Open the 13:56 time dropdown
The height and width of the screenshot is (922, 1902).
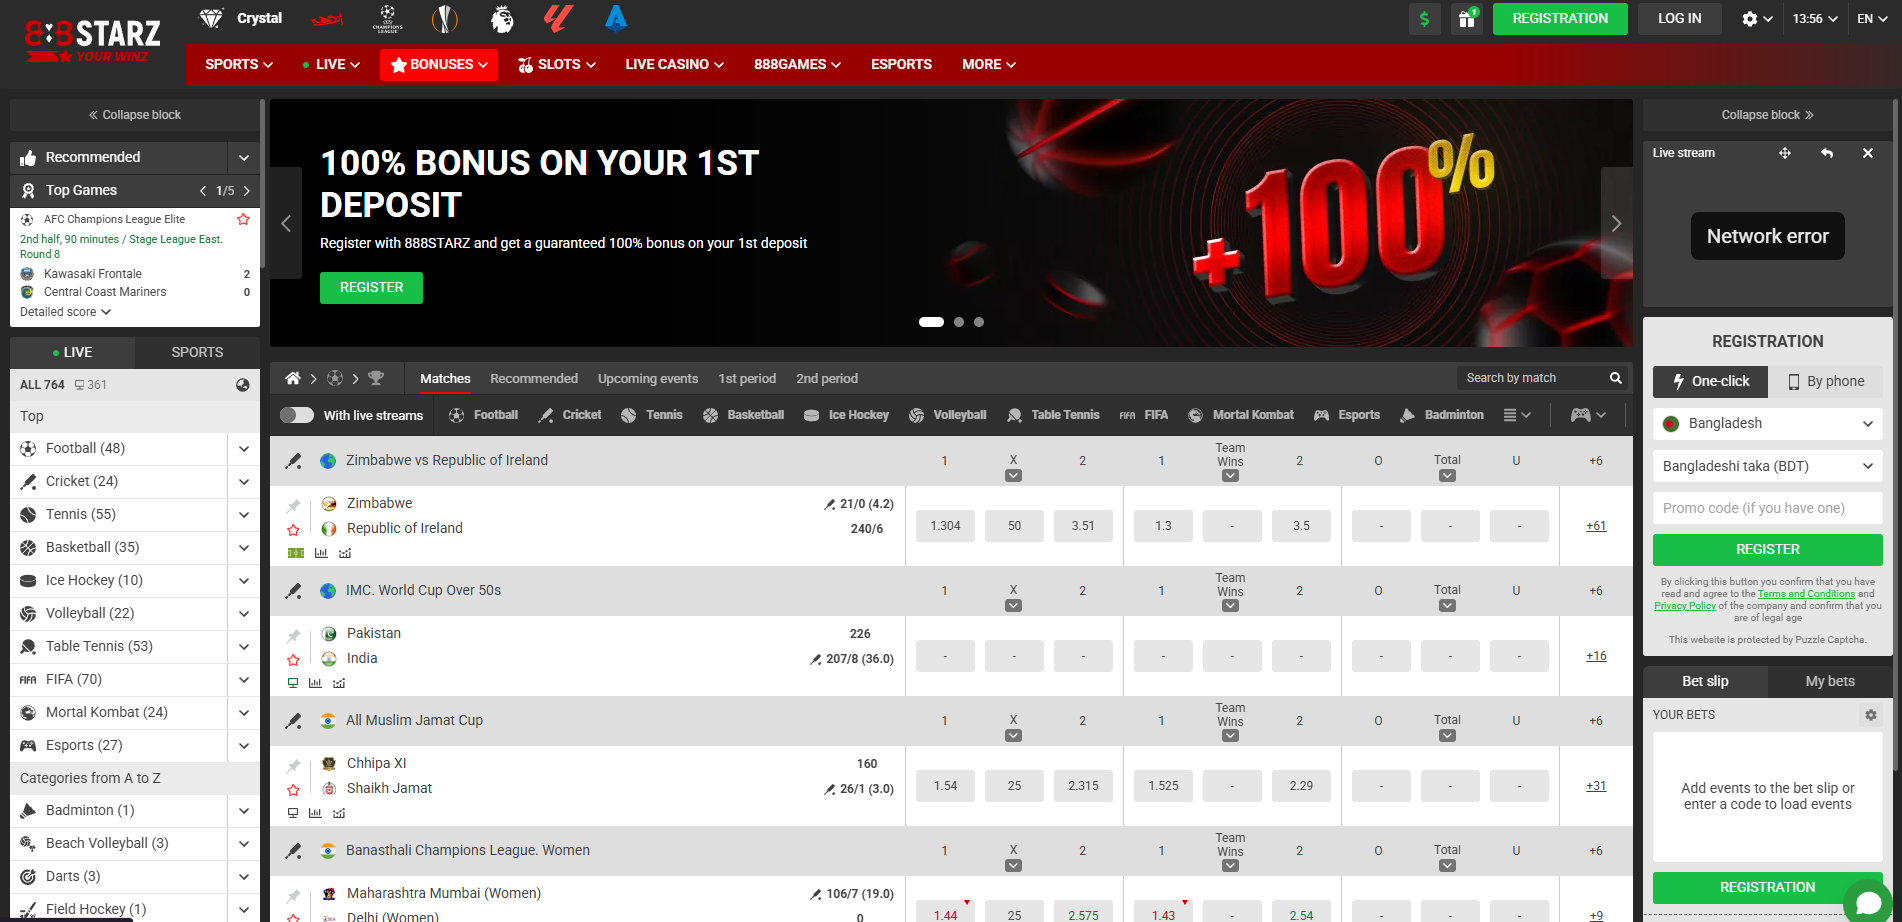point(1815,19)
